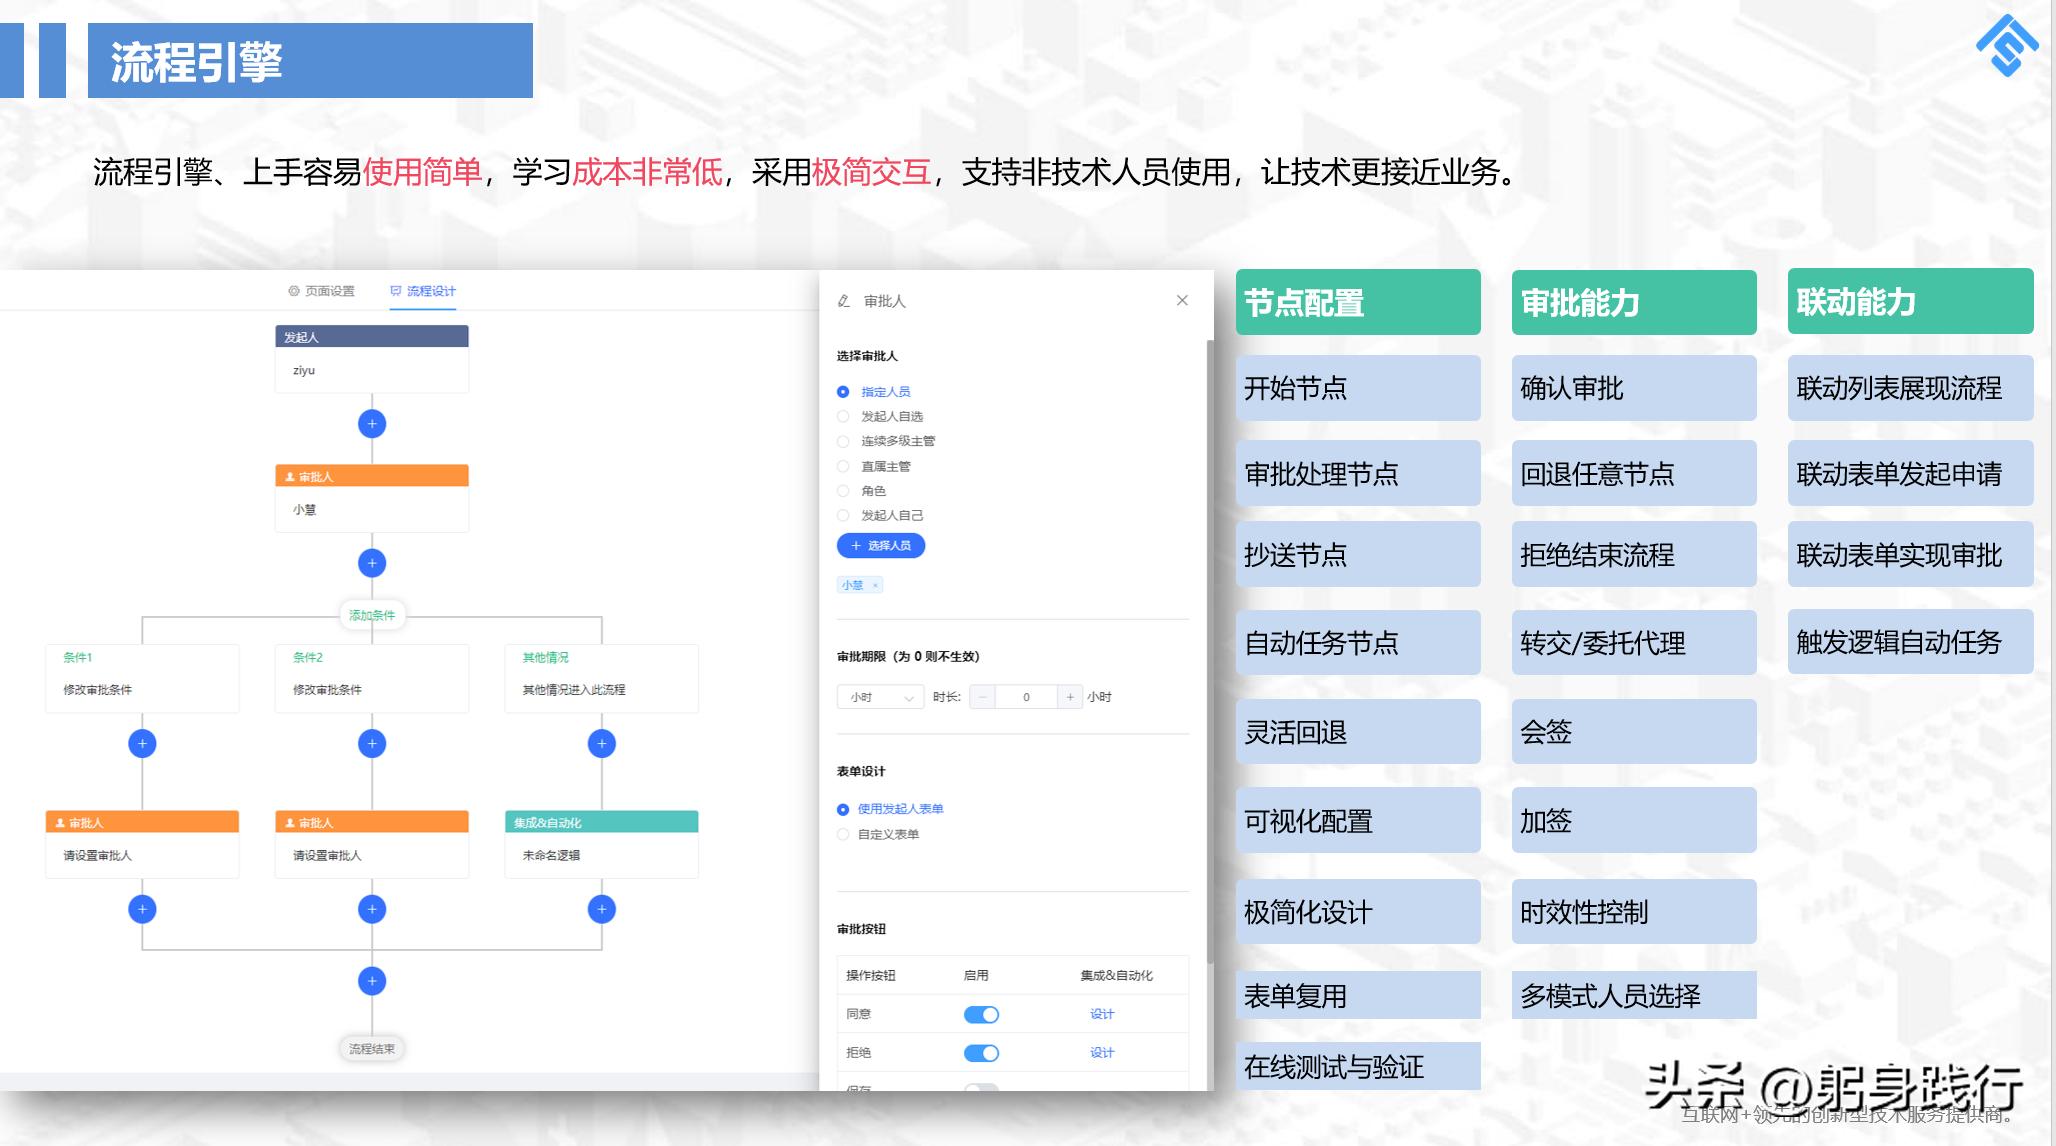Enable the 拒绝 approval button toggle
Image resolution: width=2056 pixels, height=1146 pixels.
click(x=982, y=1053)
